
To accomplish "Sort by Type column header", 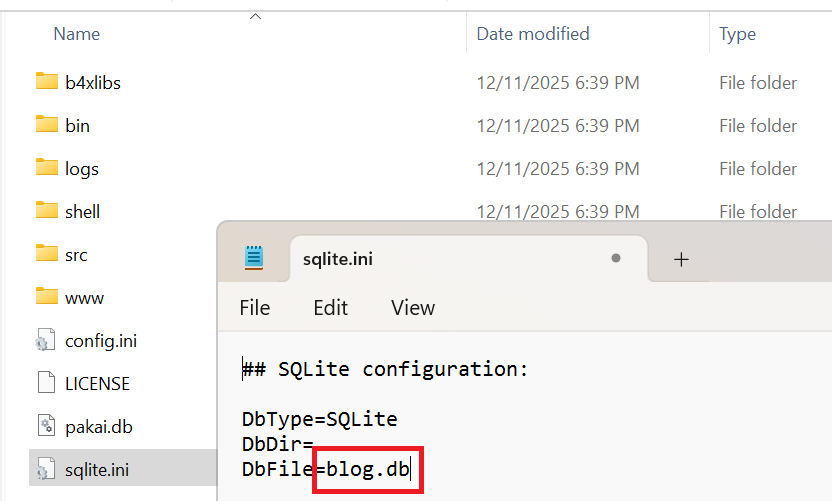I will 737,34.
